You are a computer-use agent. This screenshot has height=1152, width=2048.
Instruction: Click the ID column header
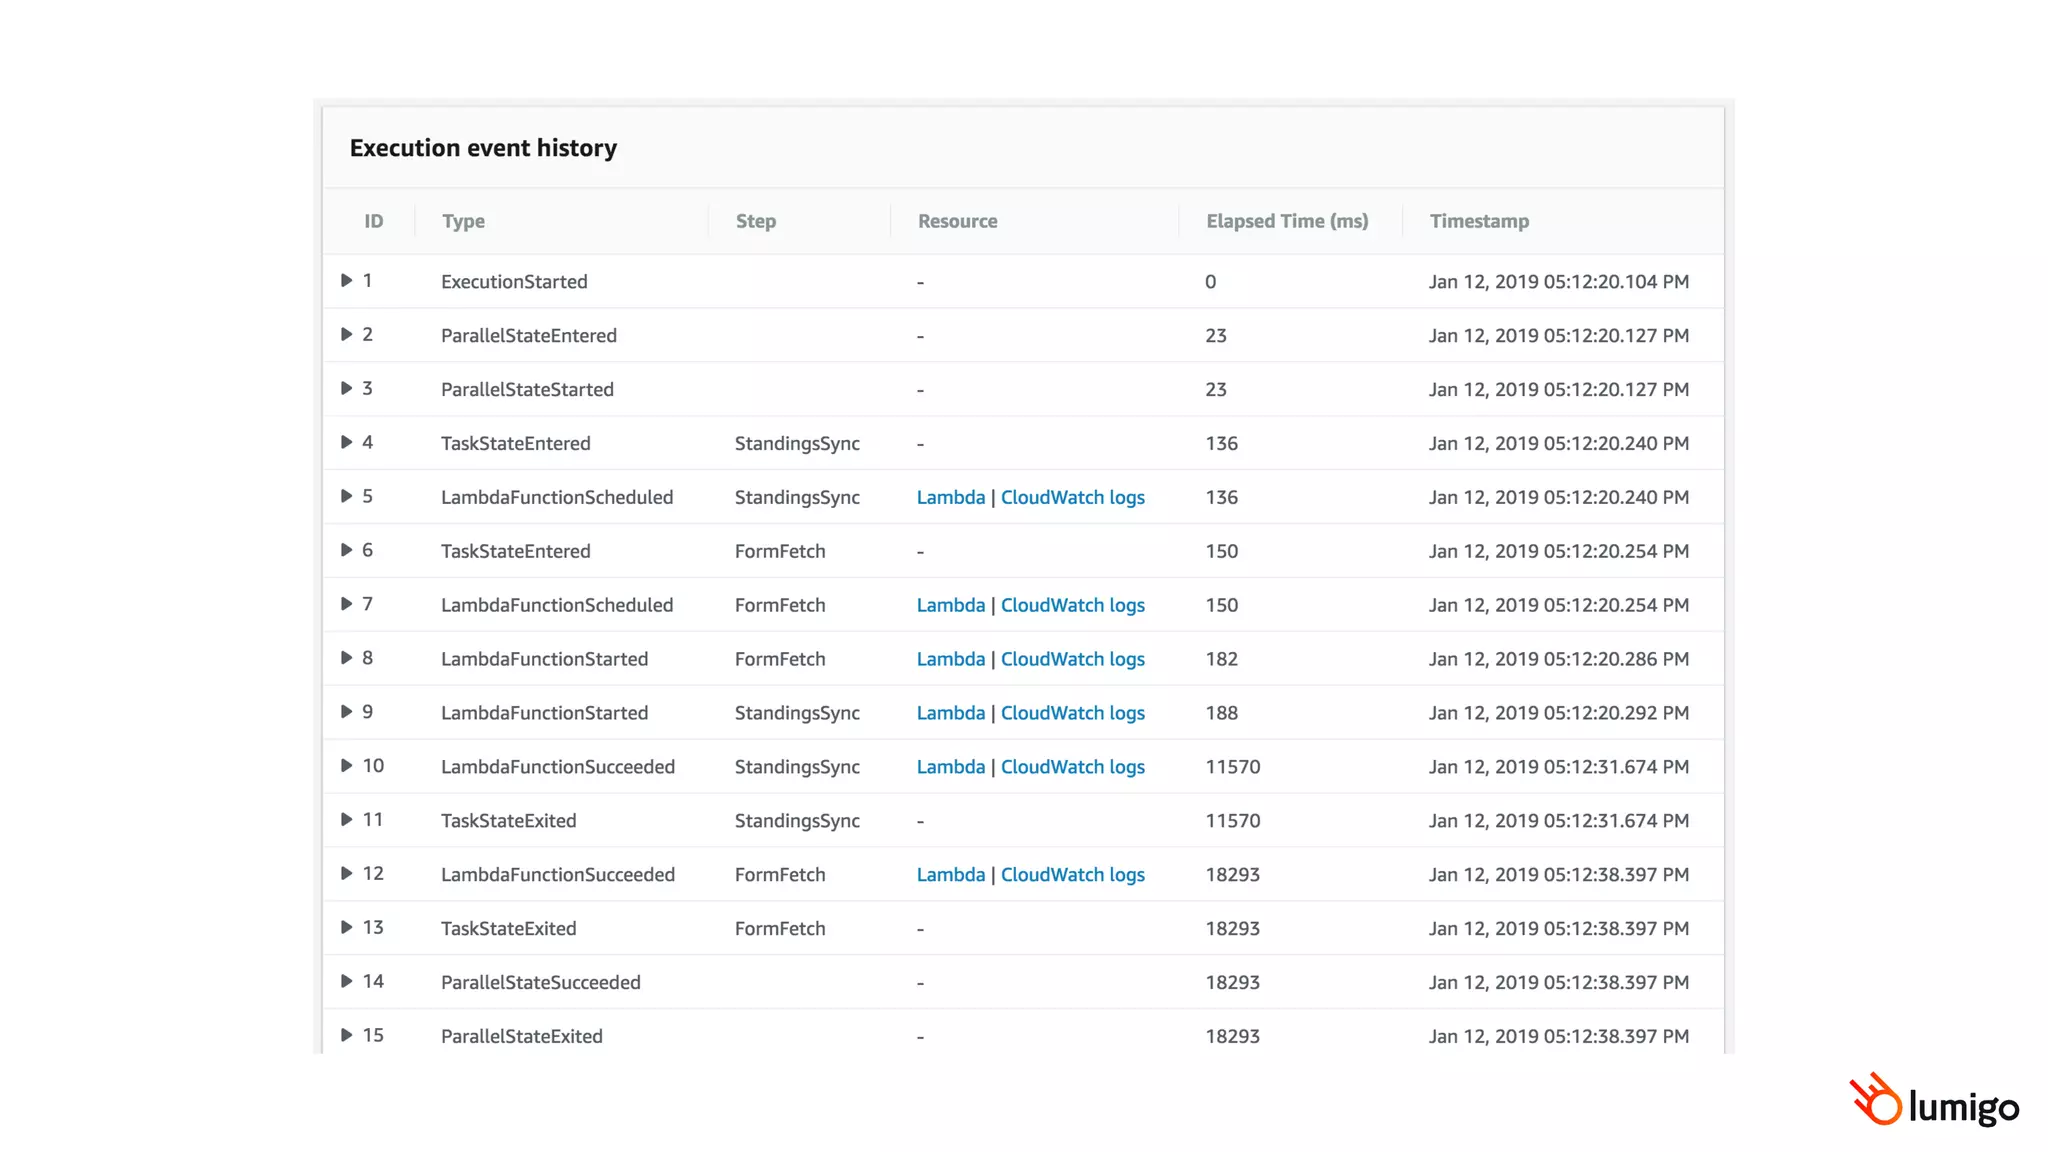point(373,221)
